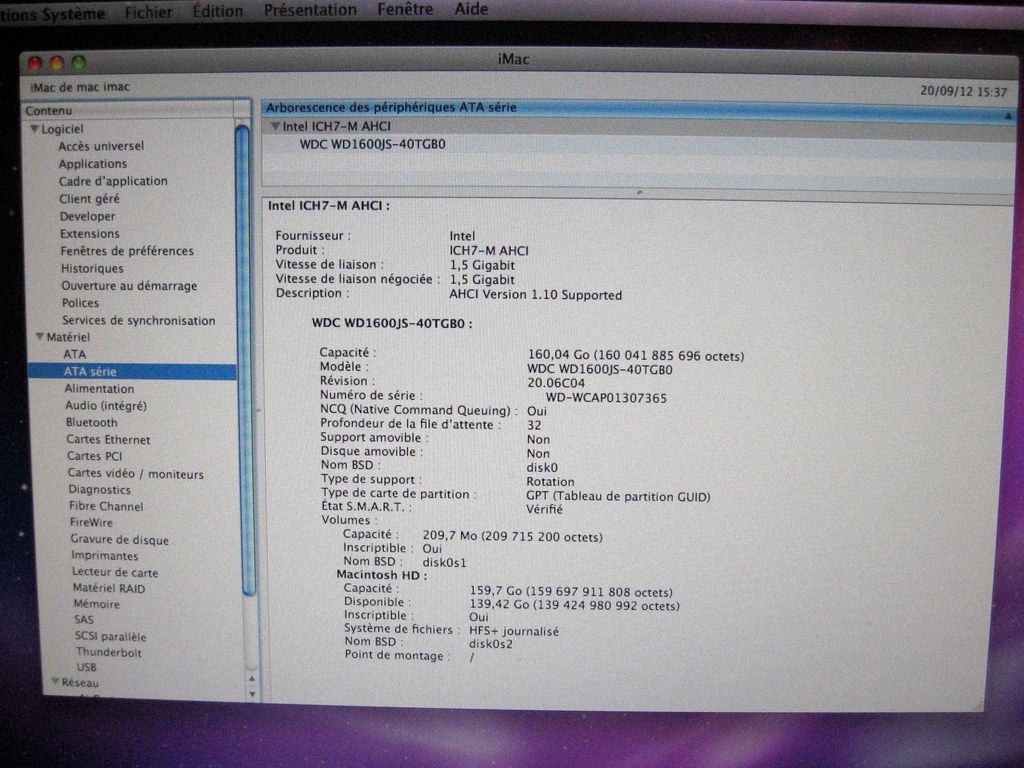Open the Fenêtre menu
1024x768 pixels.
tap(405, 9)
